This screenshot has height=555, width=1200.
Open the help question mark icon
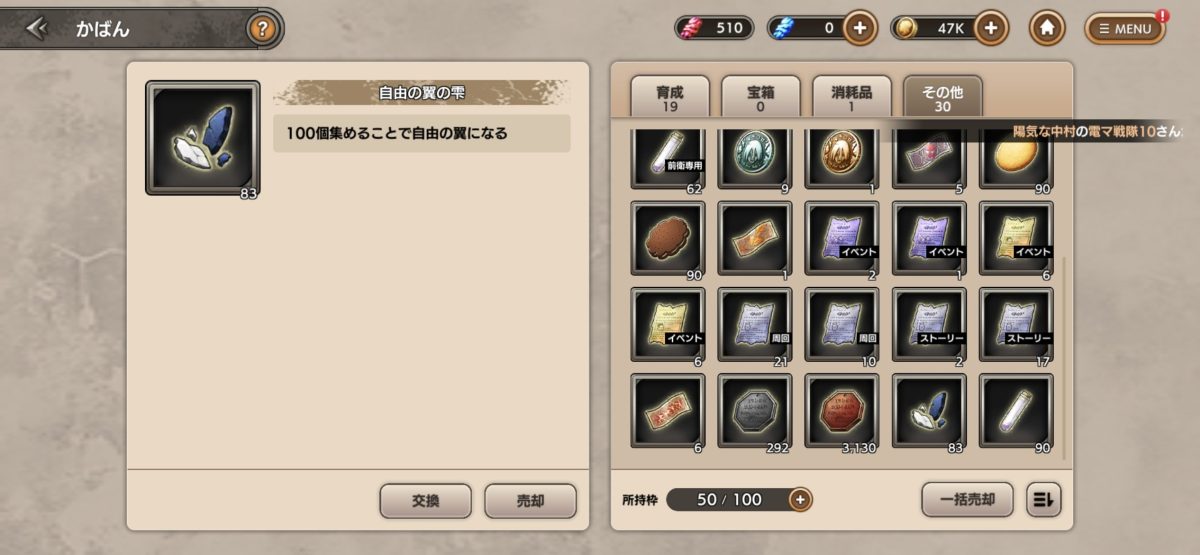[x=262, y=28]
